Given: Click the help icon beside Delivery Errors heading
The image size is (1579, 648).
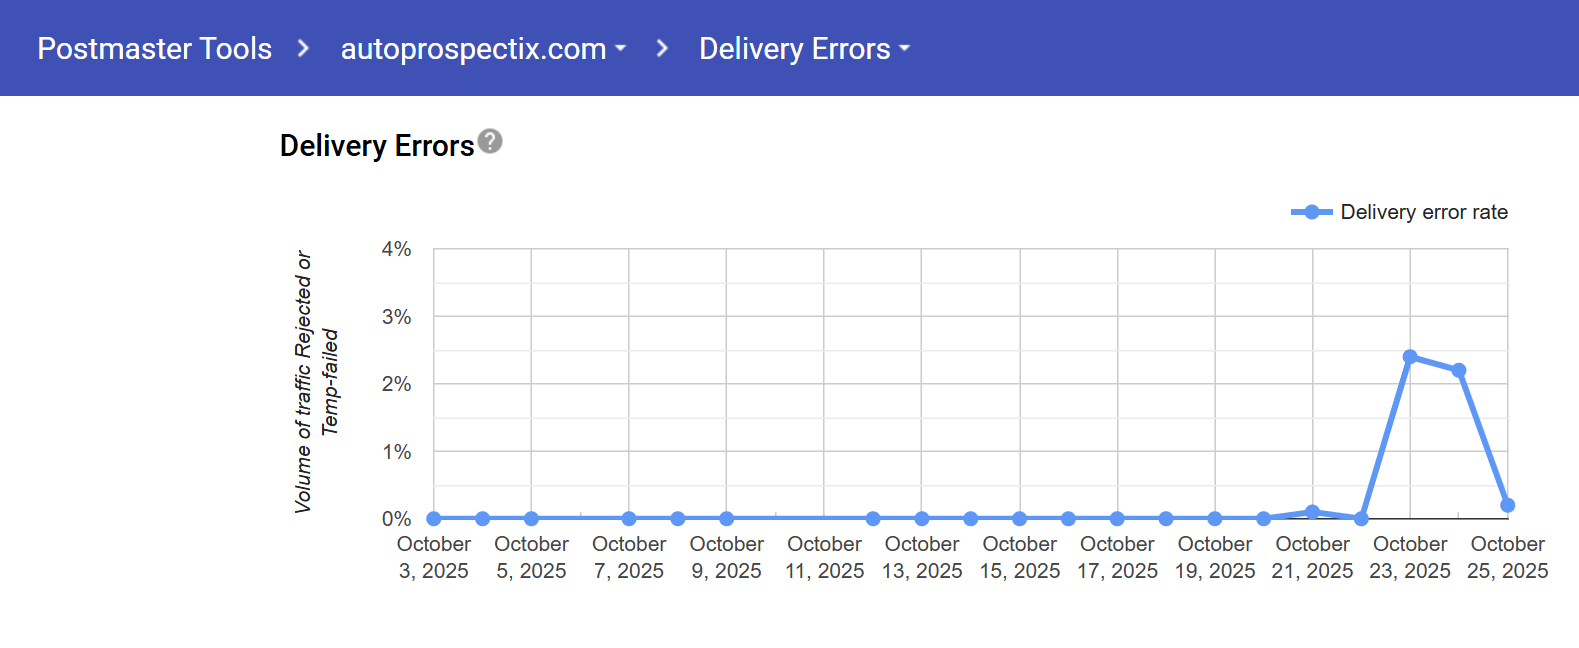Looking at the screenshot, I should pyautogui.click(x=490, y=142).
